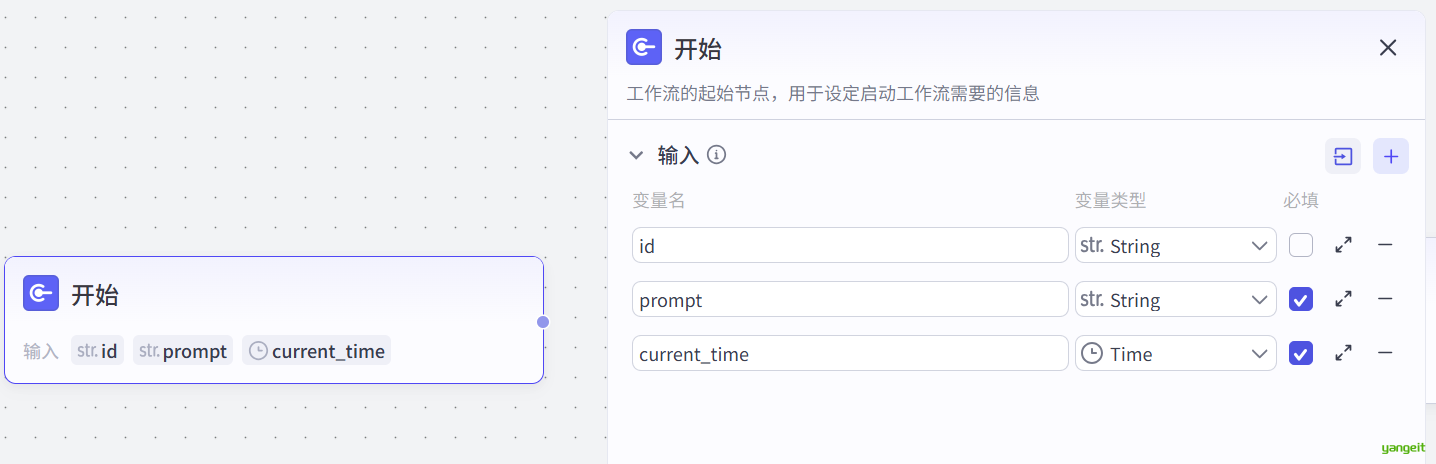Click the id variable name field
Image resolution: width=1436 pixels, height=464 pixels.
click(850, 245)
